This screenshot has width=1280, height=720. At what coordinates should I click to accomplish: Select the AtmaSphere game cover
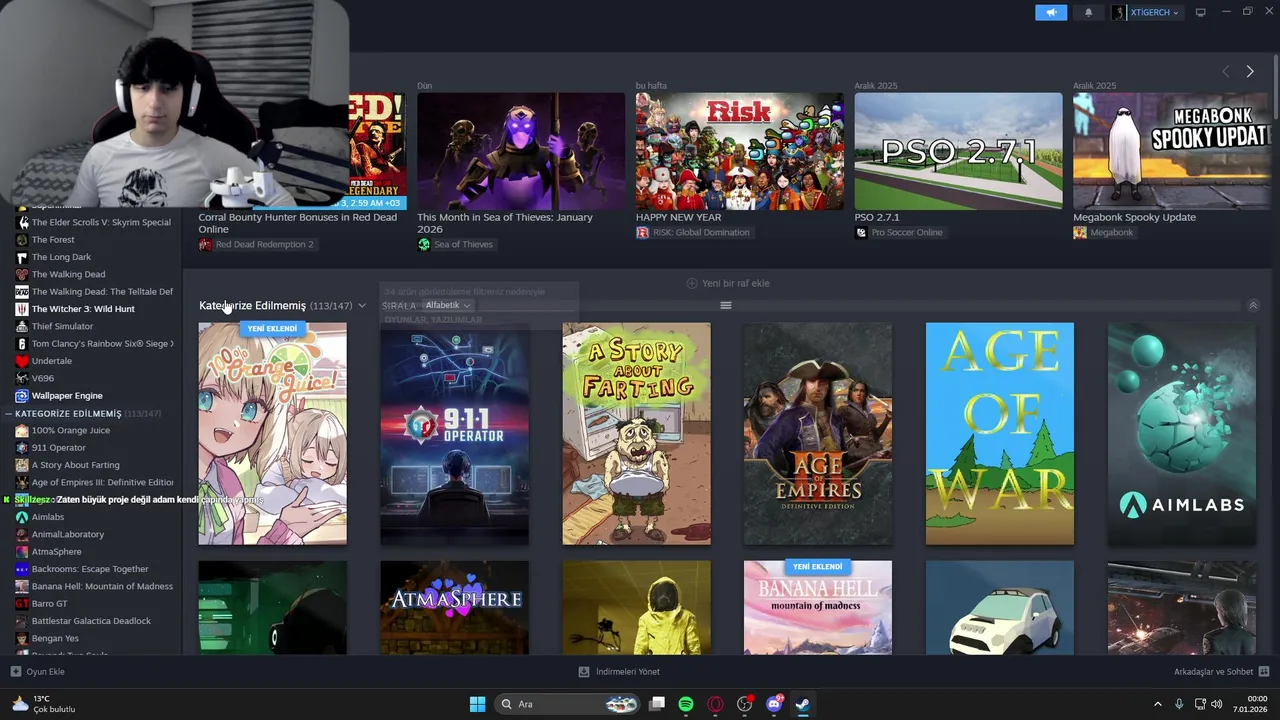point(455,608)
